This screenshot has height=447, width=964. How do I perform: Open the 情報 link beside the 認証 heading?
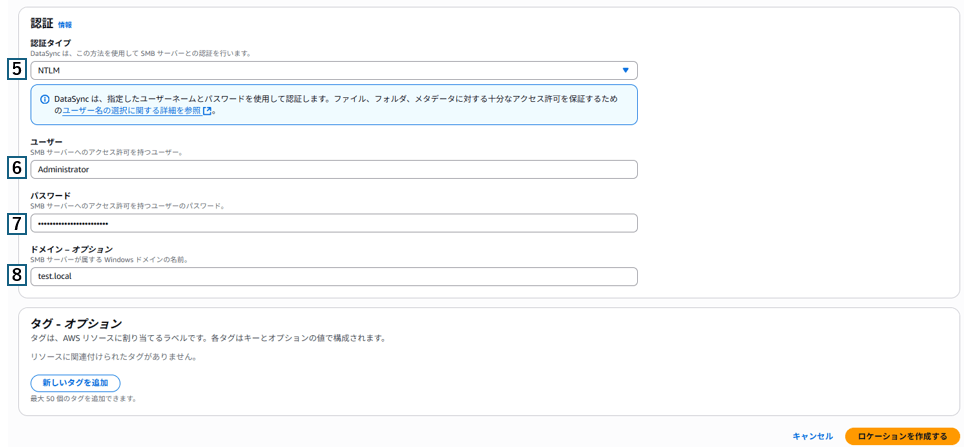[65, 24]
